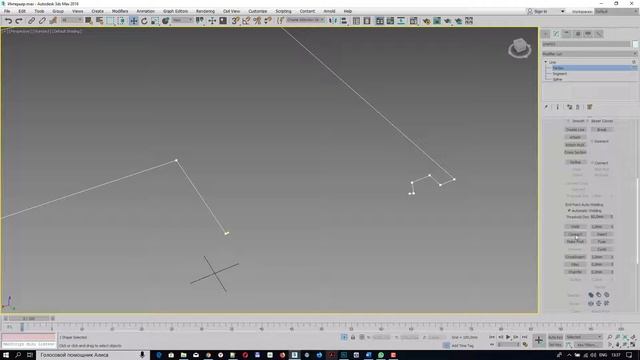Open the named selection sets dropdown

[x=305, y=20]
